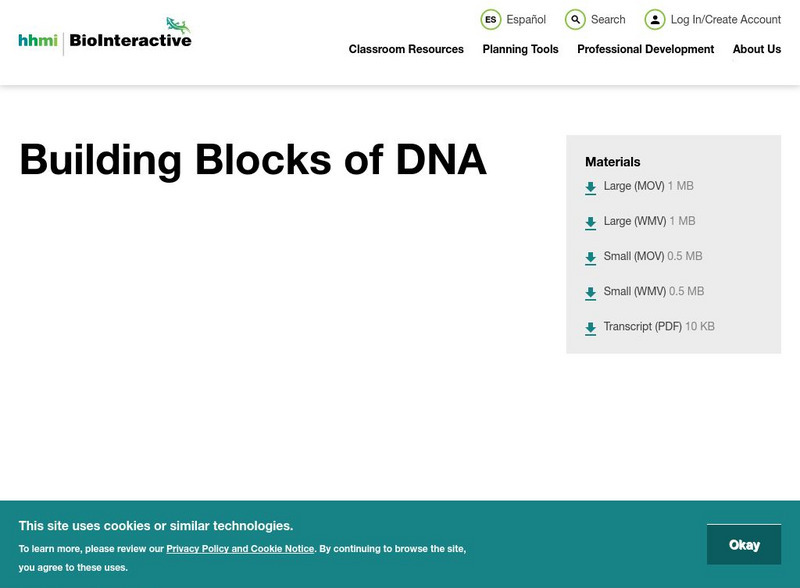Click the download icon for Small (MOV)
This screenshot has width=800, height=588.
point(590,256)
